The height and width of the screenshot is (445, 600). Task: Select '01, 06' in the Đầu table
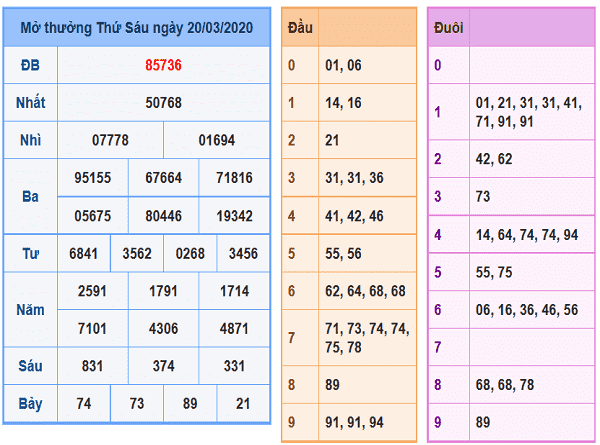tap(343, 65)
